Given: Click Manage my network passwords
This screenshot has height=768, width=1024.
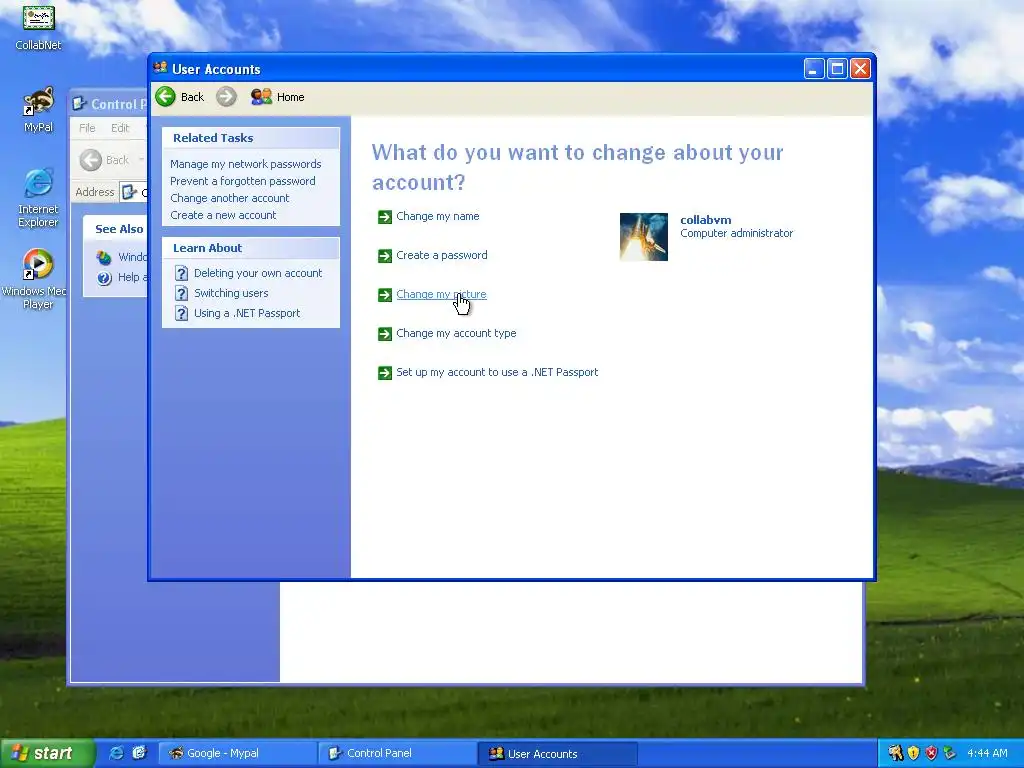Looking at the screenshot, I should [246, 164].
